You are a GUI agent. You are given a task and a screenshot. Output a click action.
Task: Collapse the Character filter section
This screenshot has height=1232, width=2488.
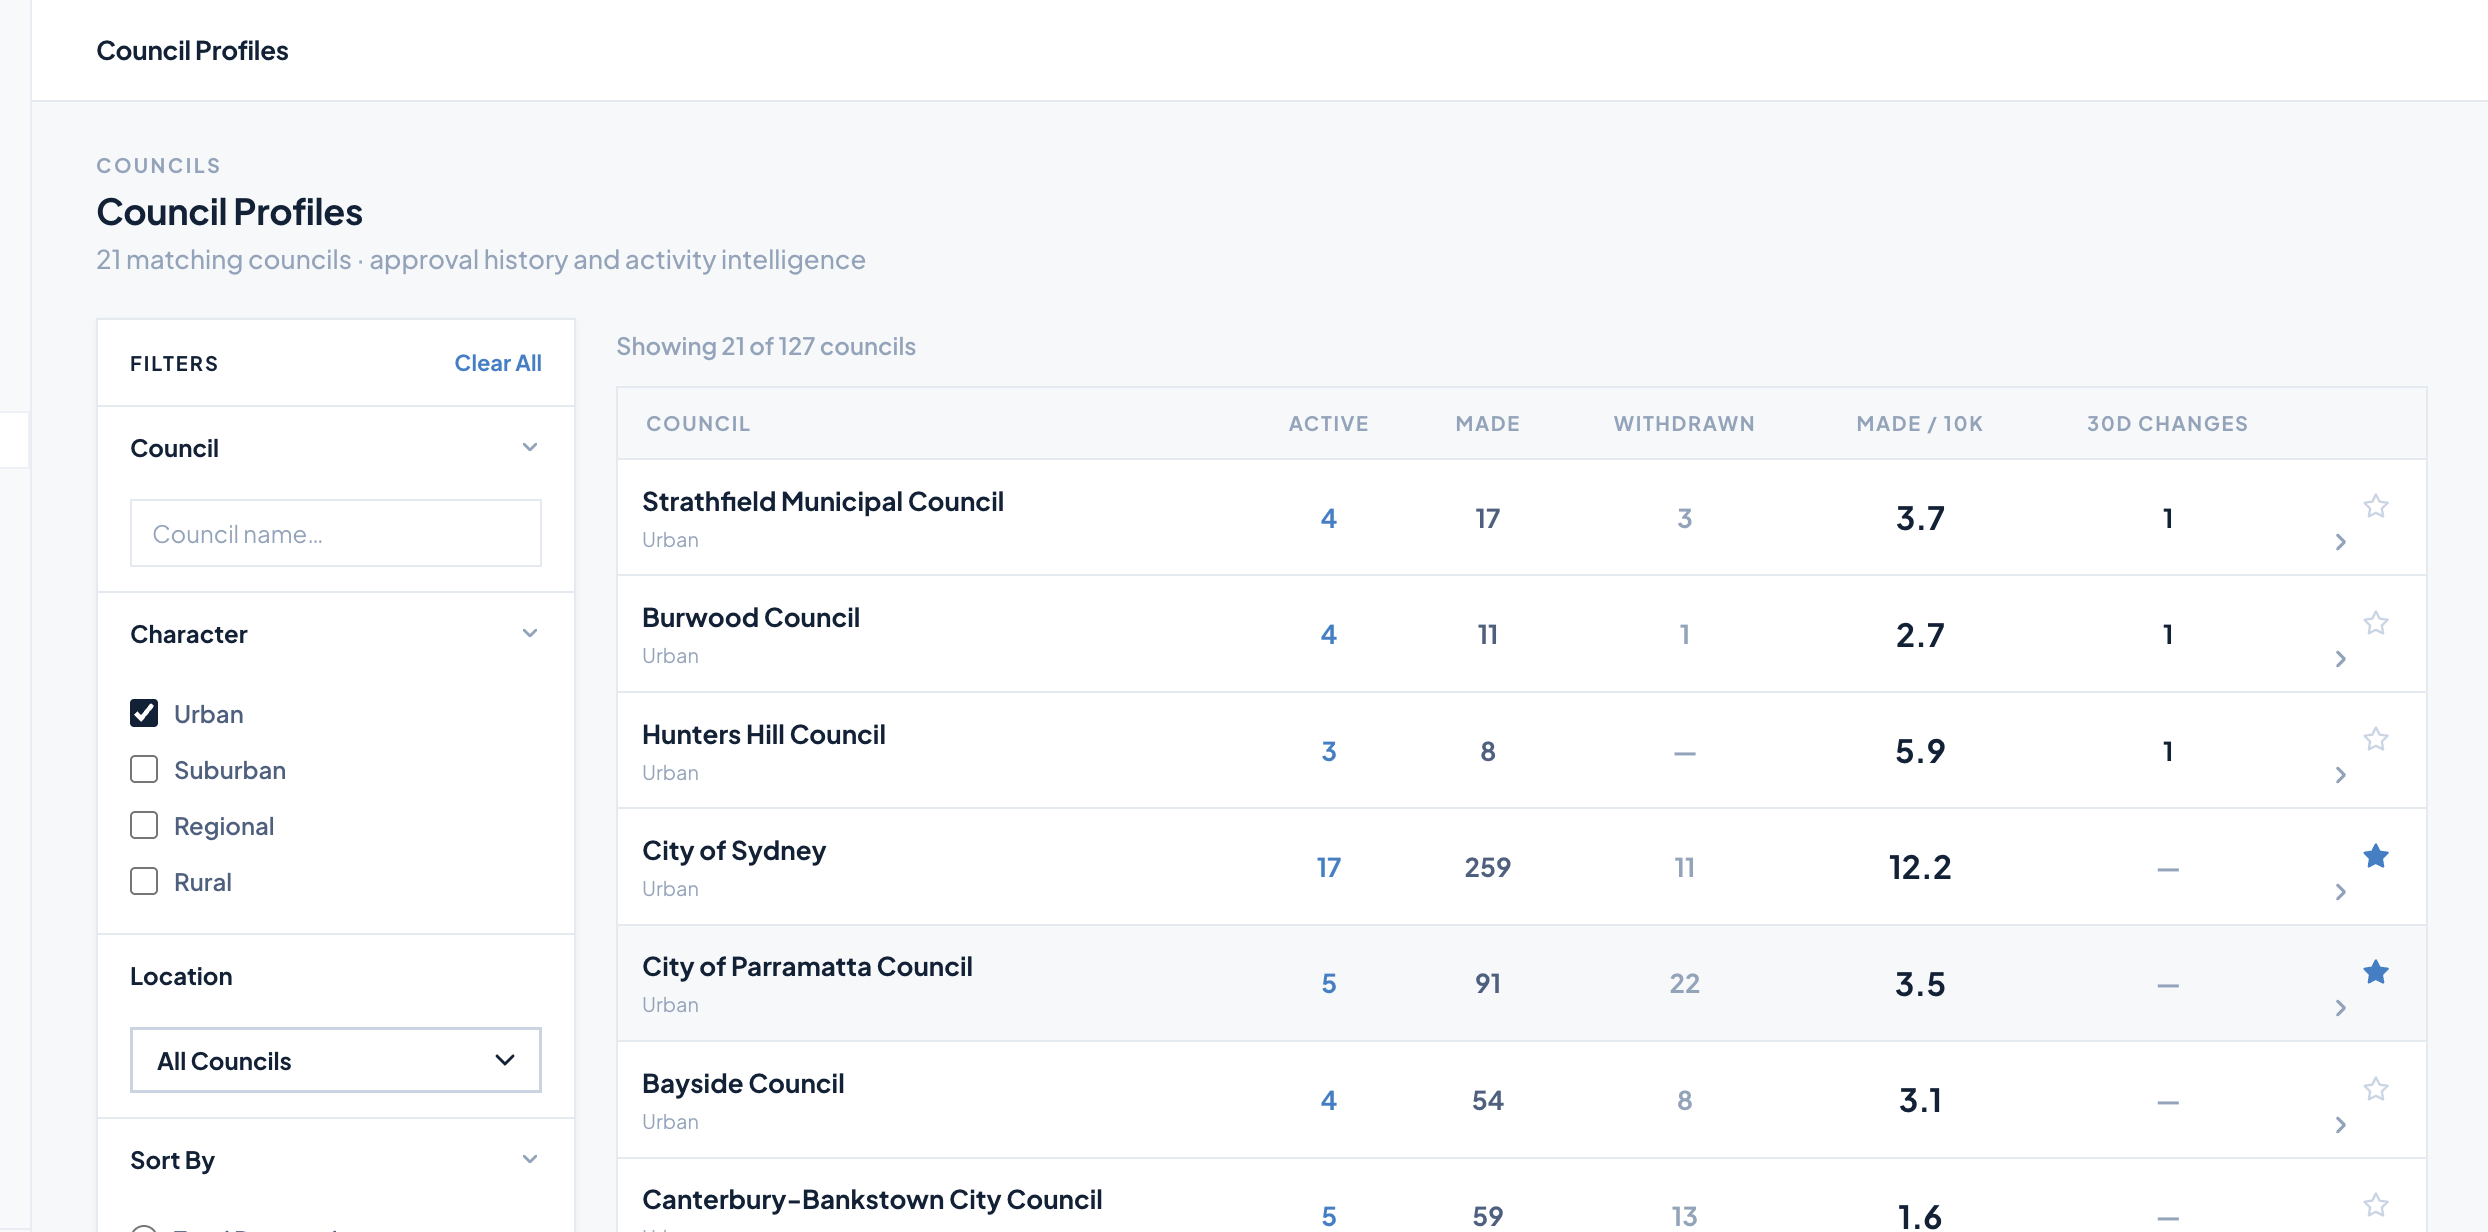point(530,633)
